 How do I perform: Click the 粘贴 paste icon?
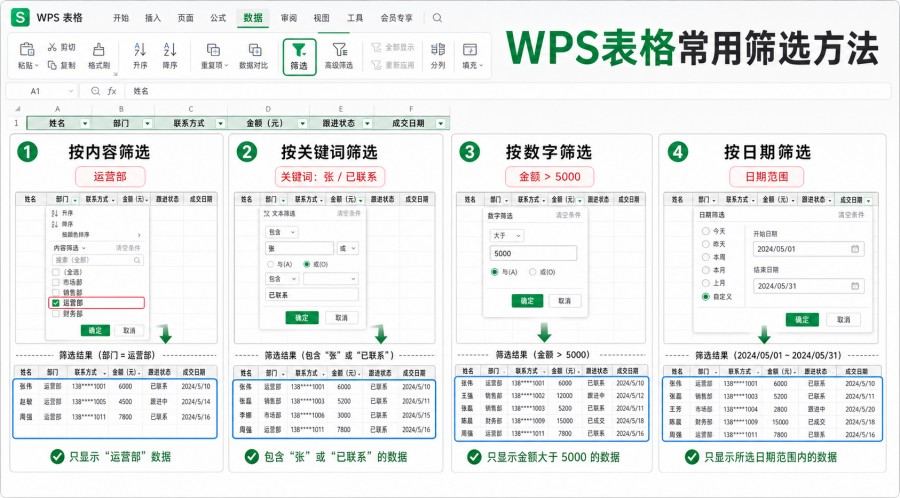click(x=26, y=49)
